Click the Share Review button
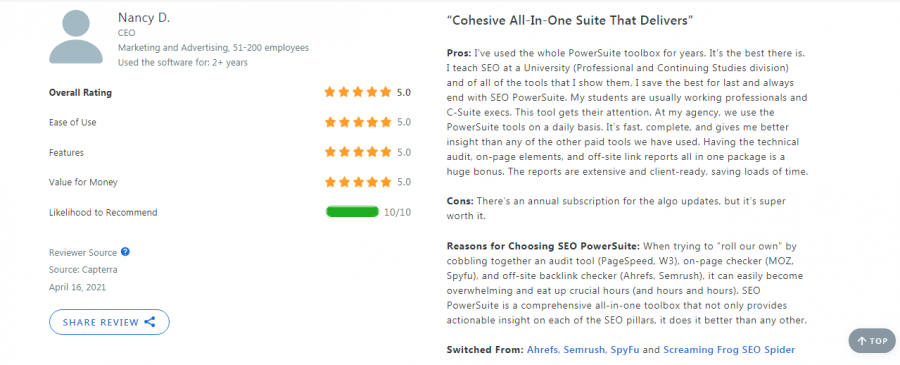Image resolution: width=900 pixels, height=365 pixels. [110, 322]
